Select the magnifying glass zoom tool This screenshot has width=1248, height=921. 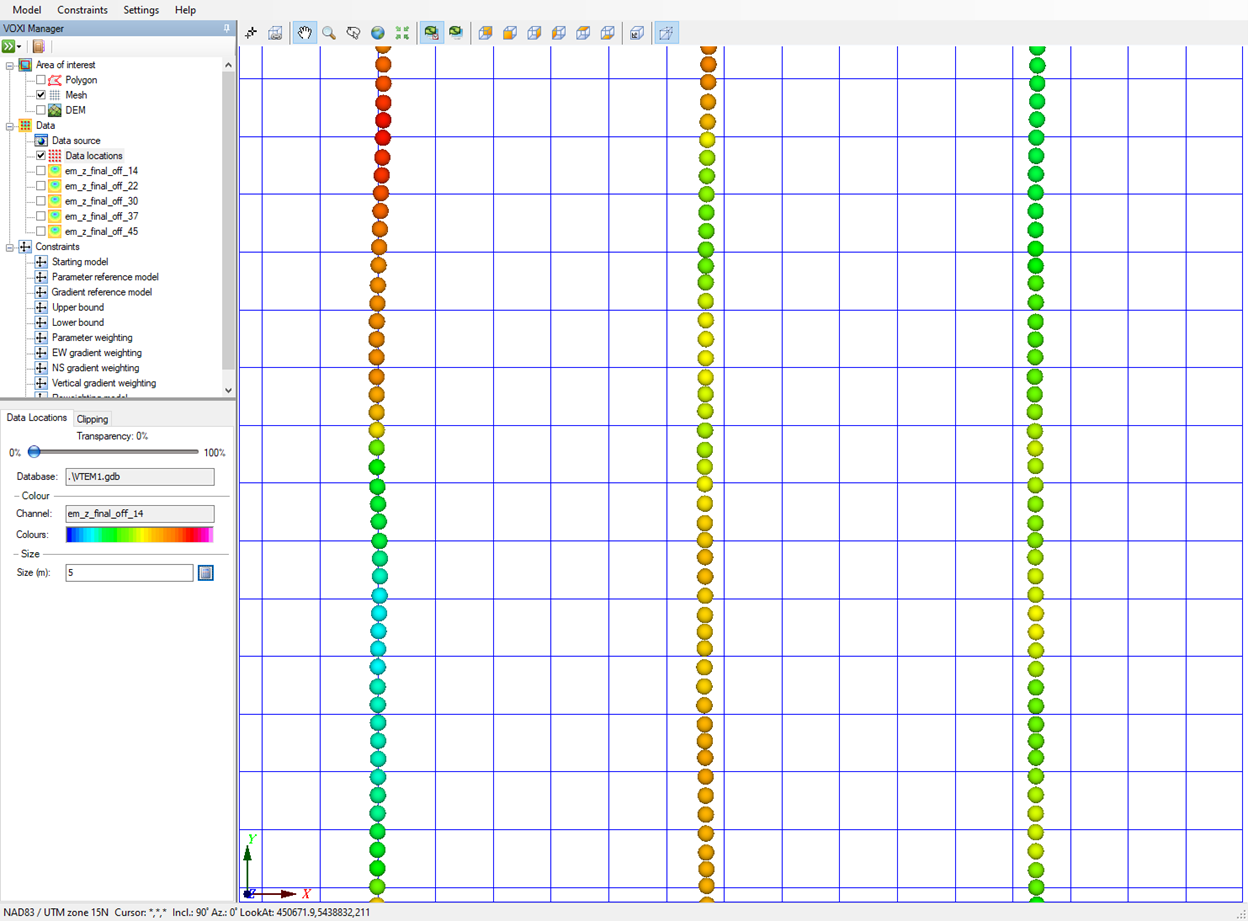(328, 33)
